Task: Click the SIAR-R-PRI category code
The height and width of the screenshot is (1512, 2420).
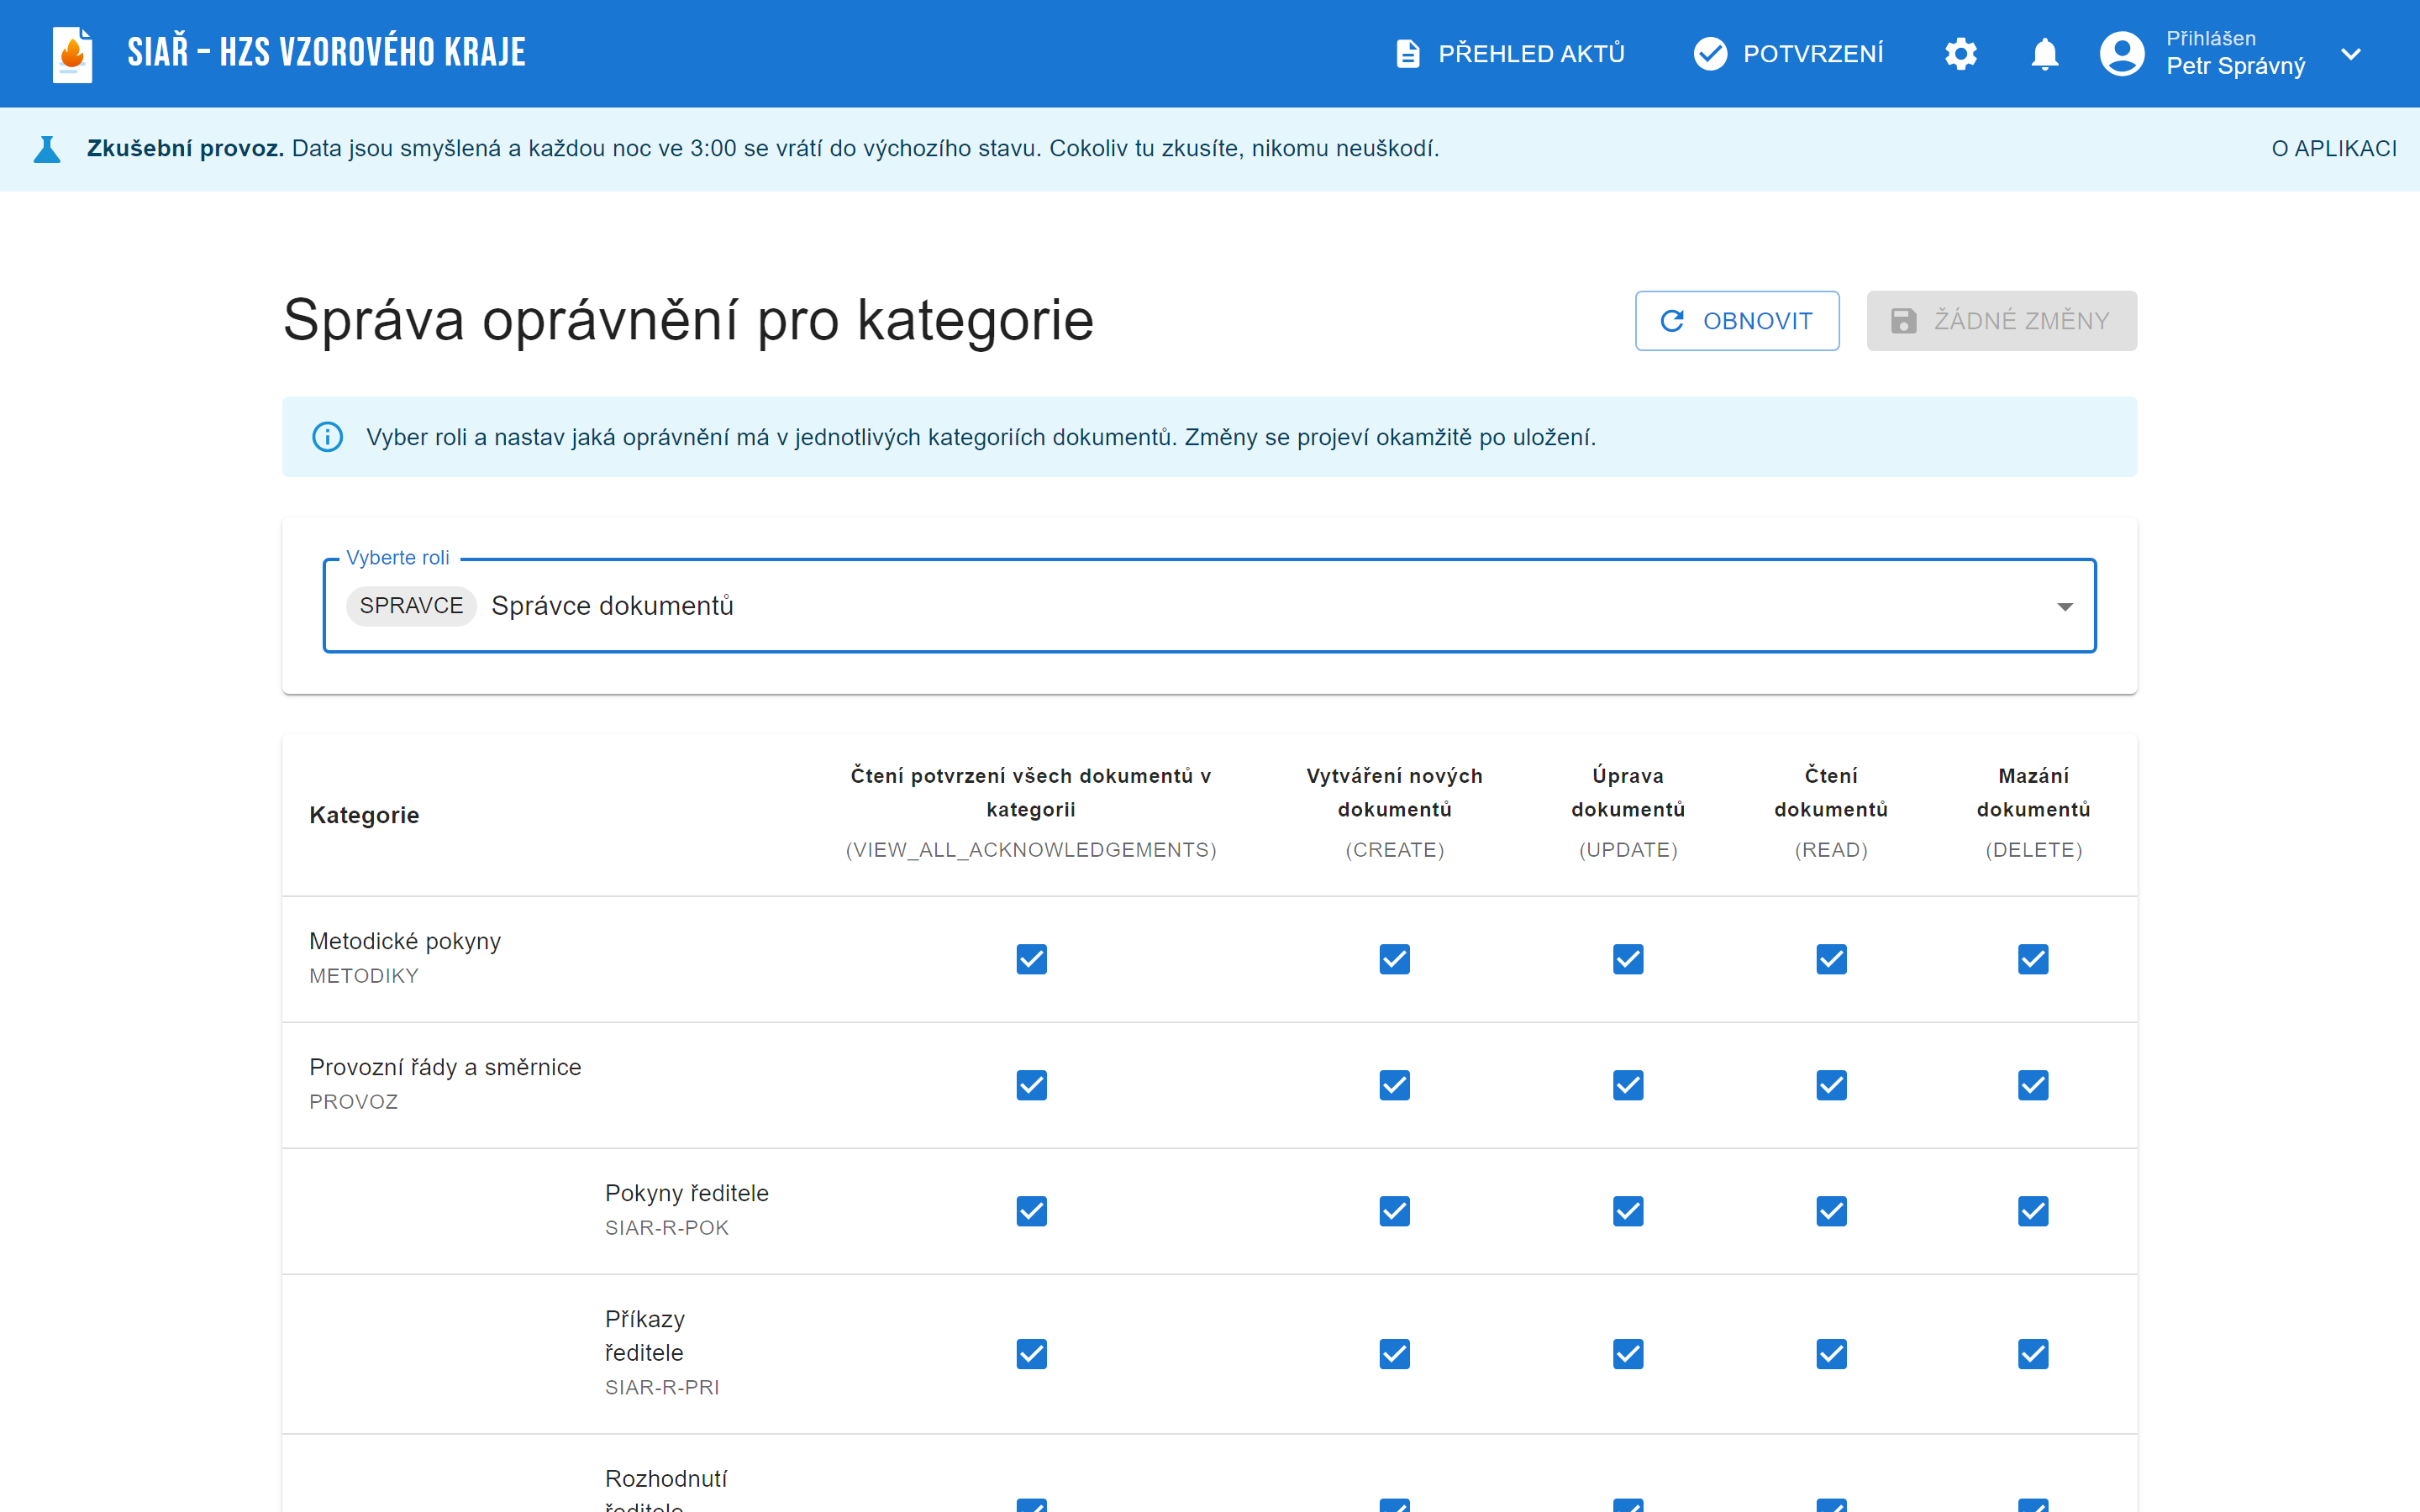Action: pos(662,1388)
